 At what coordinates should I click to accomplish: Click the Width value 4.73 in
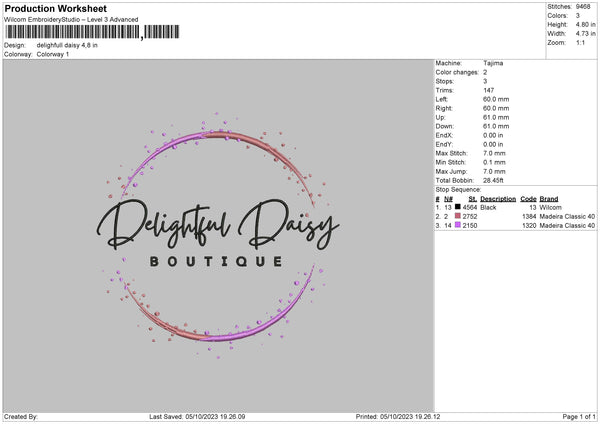(x=585, y=34)
